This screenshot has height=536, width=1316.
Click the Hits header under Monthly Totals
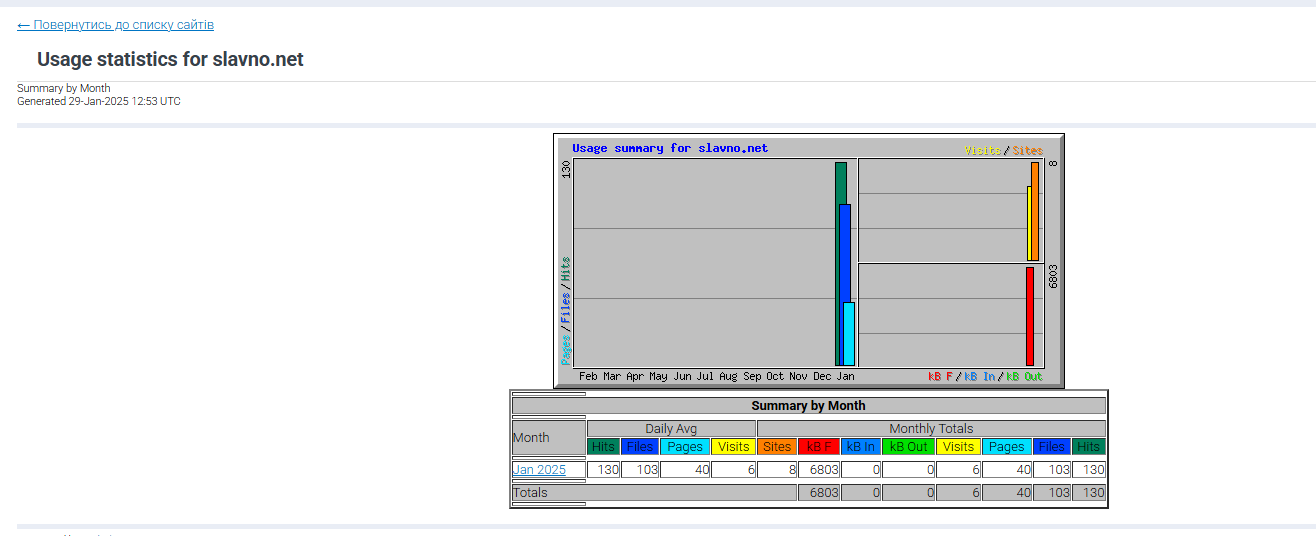[1089, 447]
